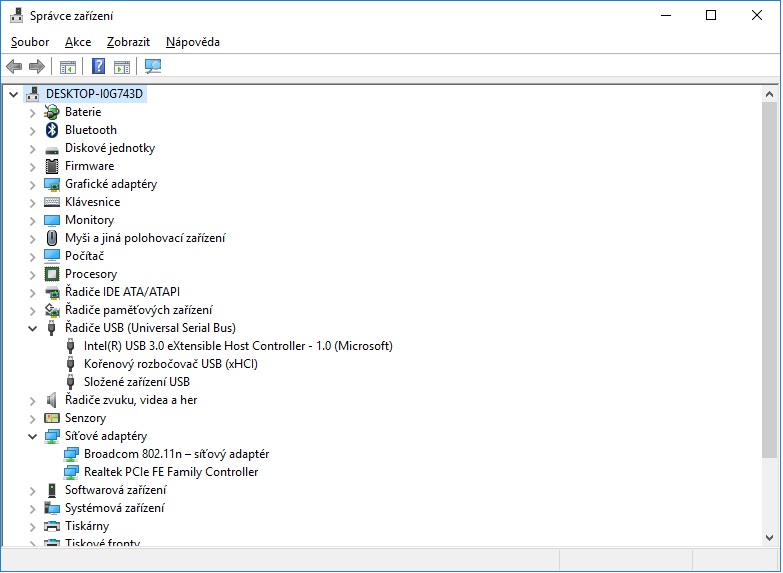Select Kořenový rozbočovač USB (xHCI)
Screen dimensions: 783x573
click(171, 364)
